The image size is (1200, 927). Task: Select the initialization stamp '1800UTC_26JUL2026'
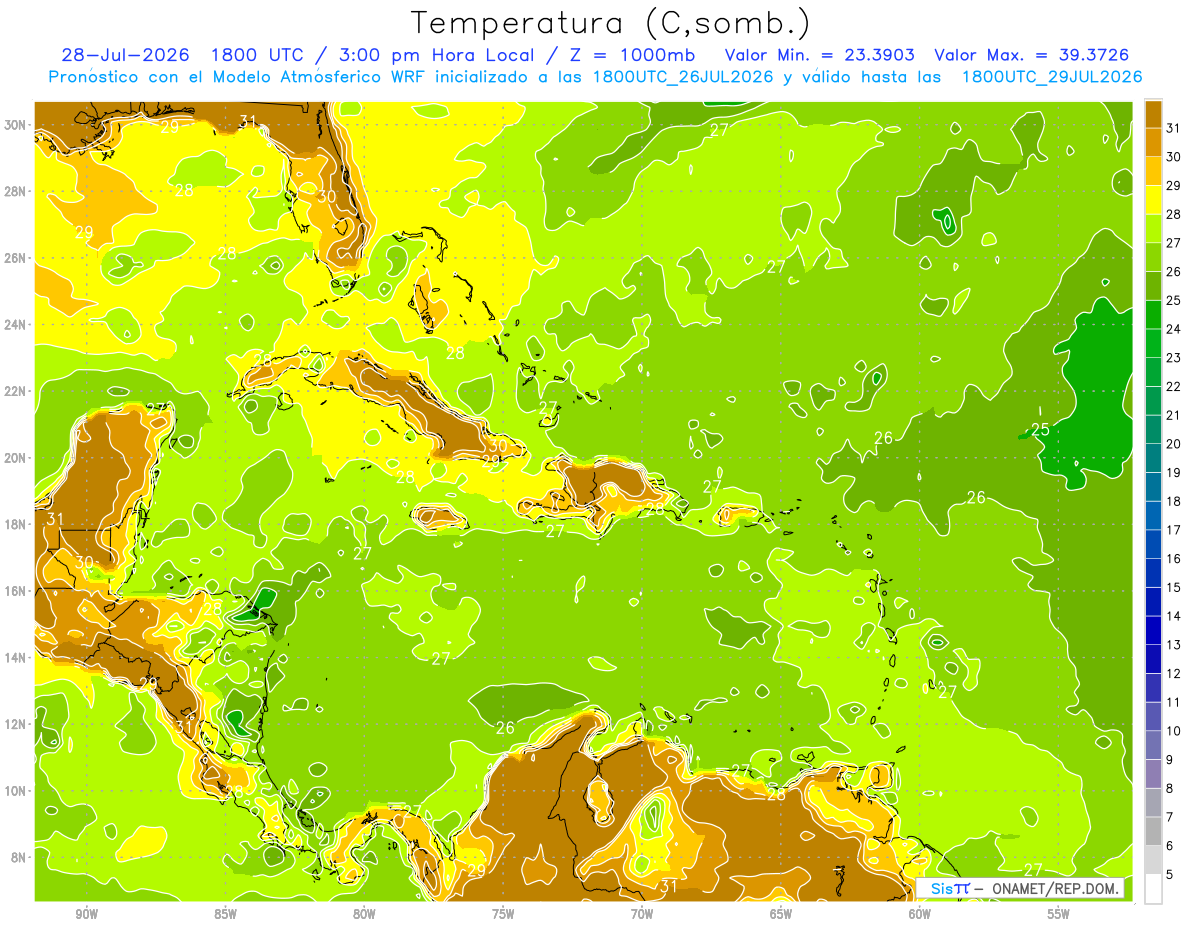point(683,77)
